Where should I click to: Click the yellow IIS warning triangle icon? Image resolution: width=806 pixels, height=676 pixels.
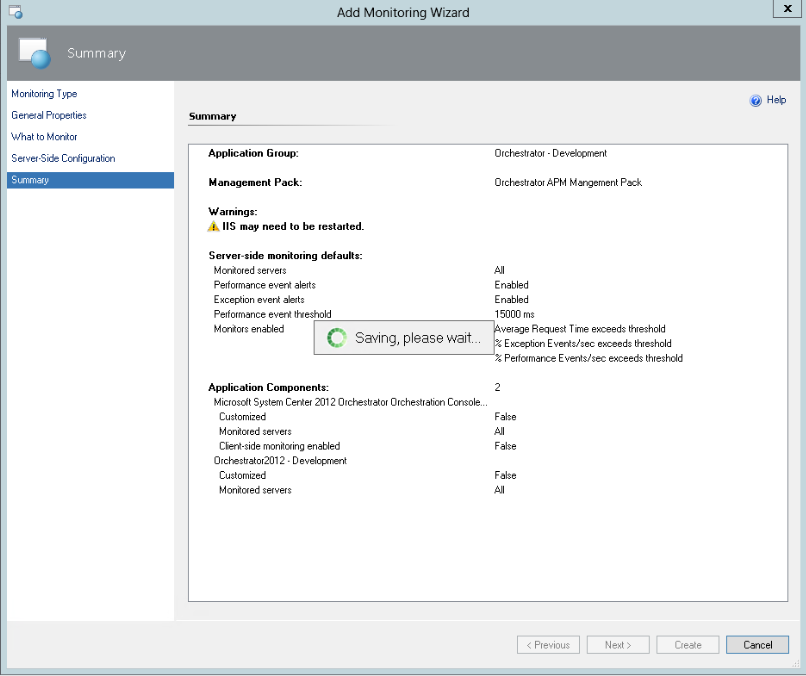click(x=213, y=227)
